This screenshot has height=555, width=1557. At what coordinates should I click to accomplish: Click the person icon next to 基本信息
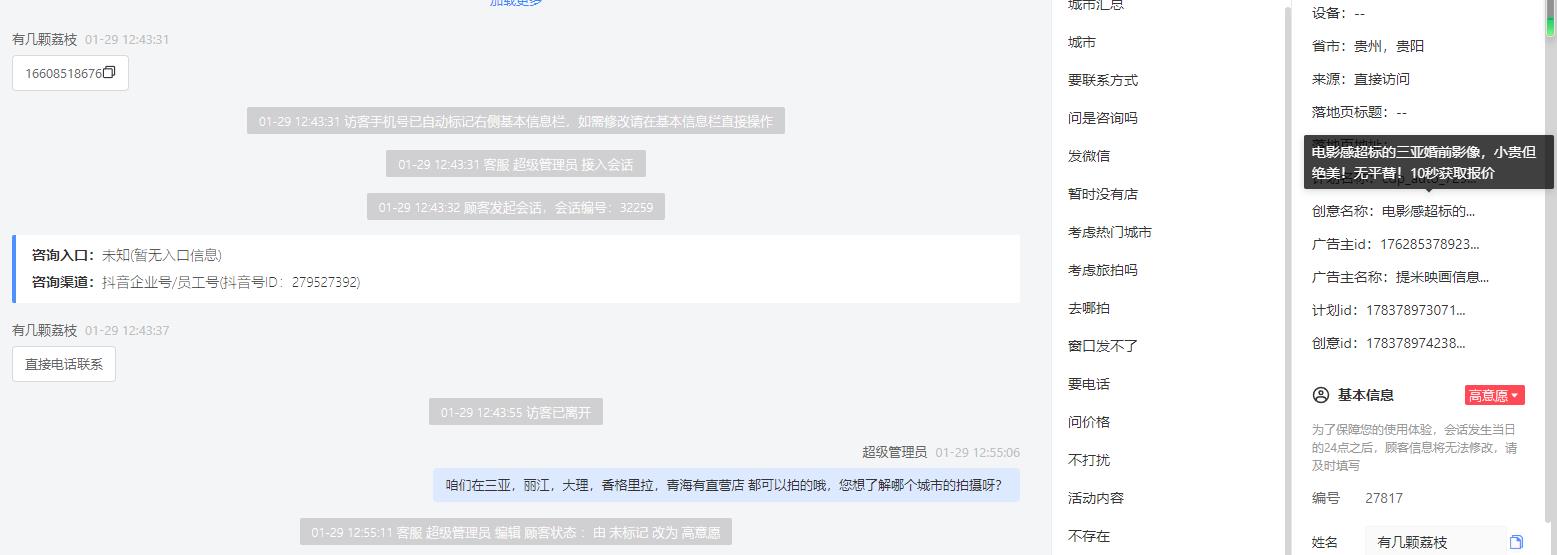coord(1320,395)
